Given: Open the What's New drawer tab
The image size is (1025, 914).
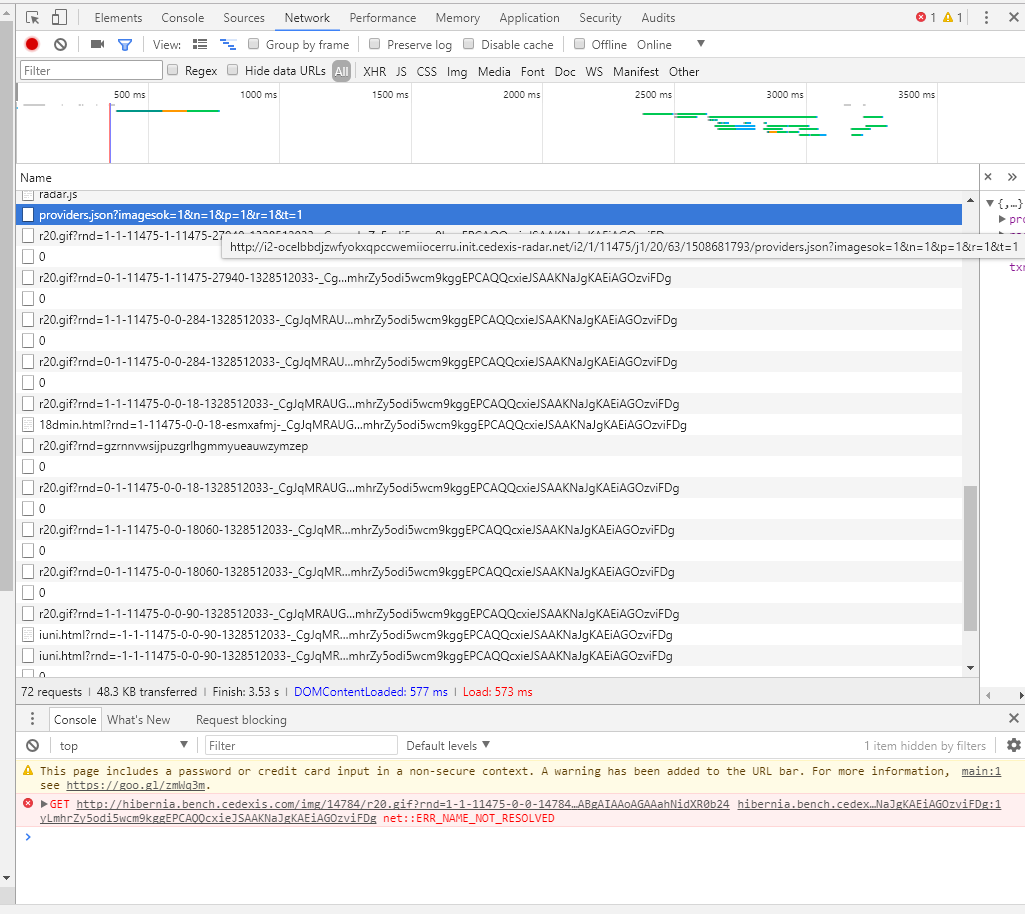Looking at the screenshot, I should 139,719.
